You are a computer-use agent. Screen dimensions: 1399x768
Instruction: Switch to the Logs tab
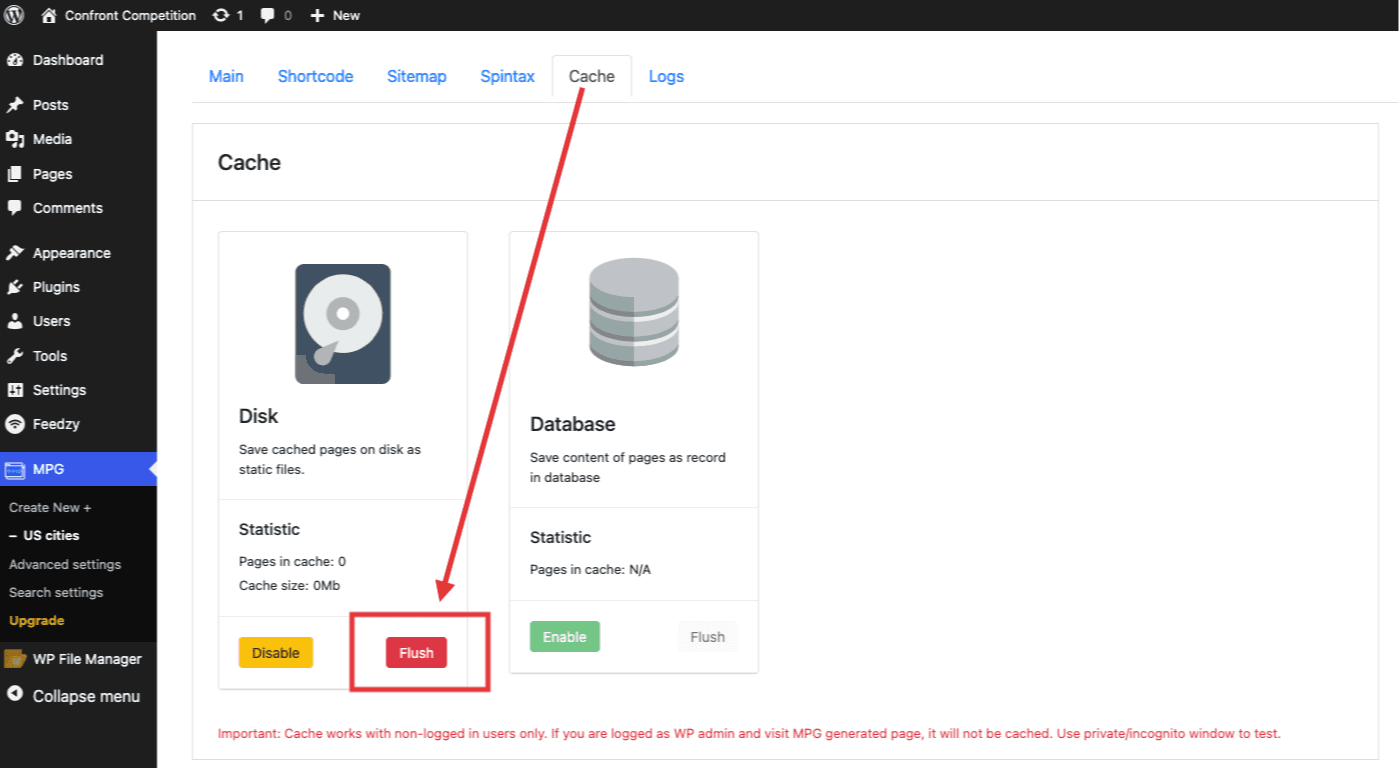coord(666,77)
